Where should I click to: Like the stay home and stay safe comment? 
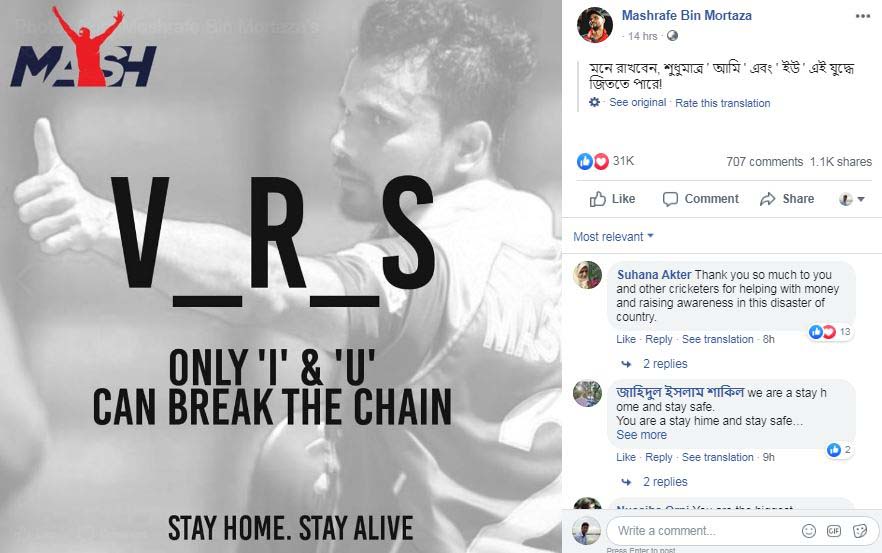(626, 457)
